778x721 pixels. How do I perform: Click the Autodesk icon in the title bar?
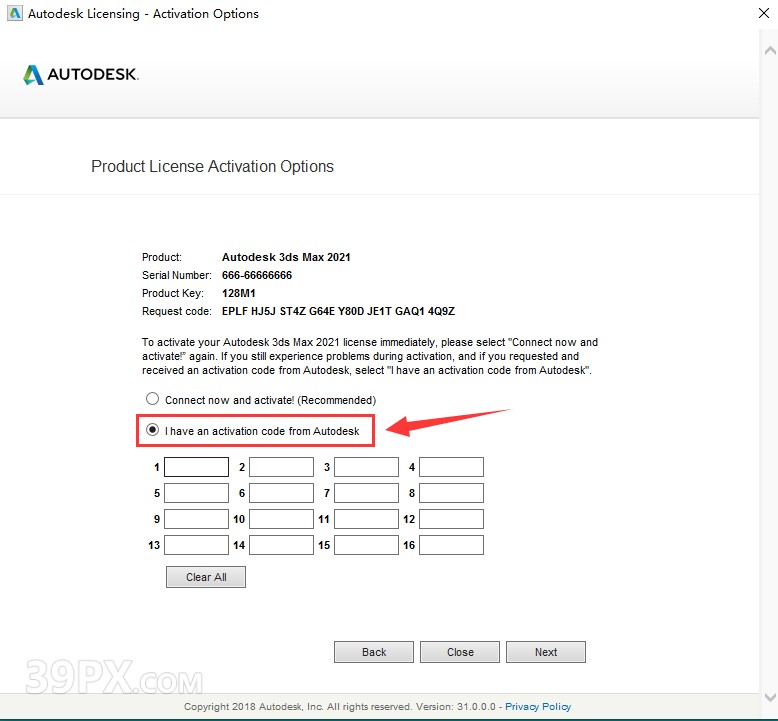click(x=14, y=13)
